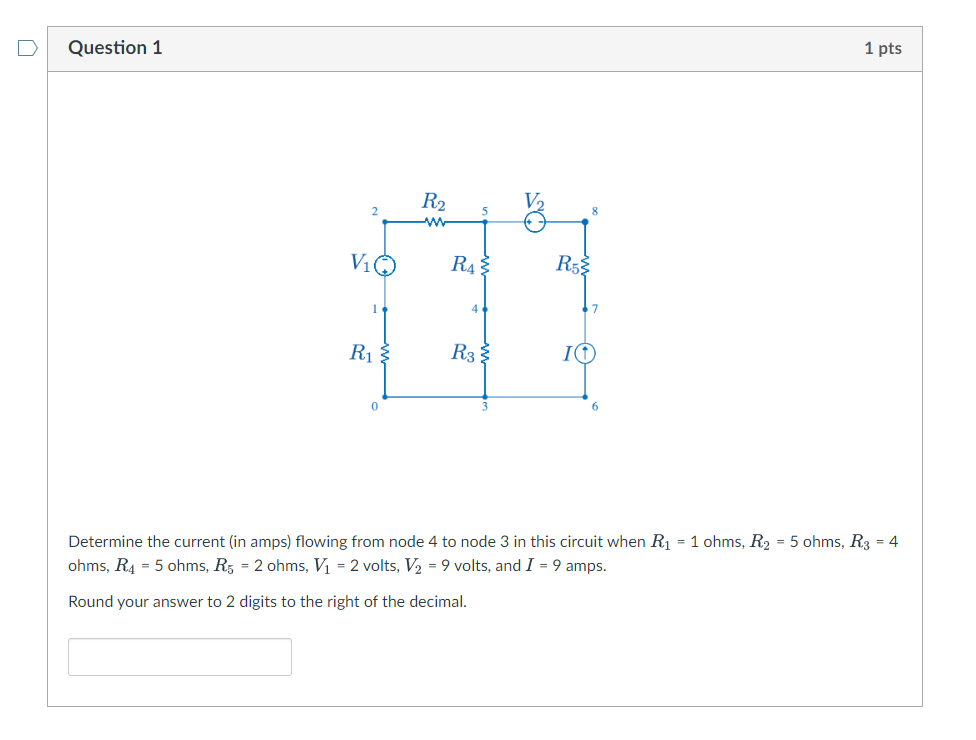
Task: Click the R2 resistor zigzag symbol
Action: point(435,221)
